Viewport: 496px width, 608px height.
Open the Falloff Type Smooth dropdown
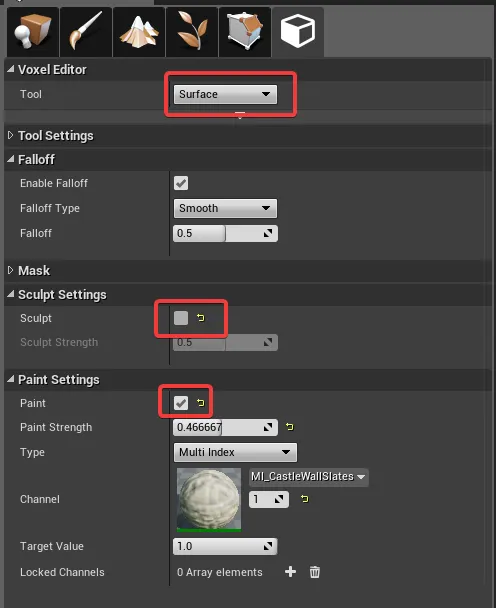225,208
